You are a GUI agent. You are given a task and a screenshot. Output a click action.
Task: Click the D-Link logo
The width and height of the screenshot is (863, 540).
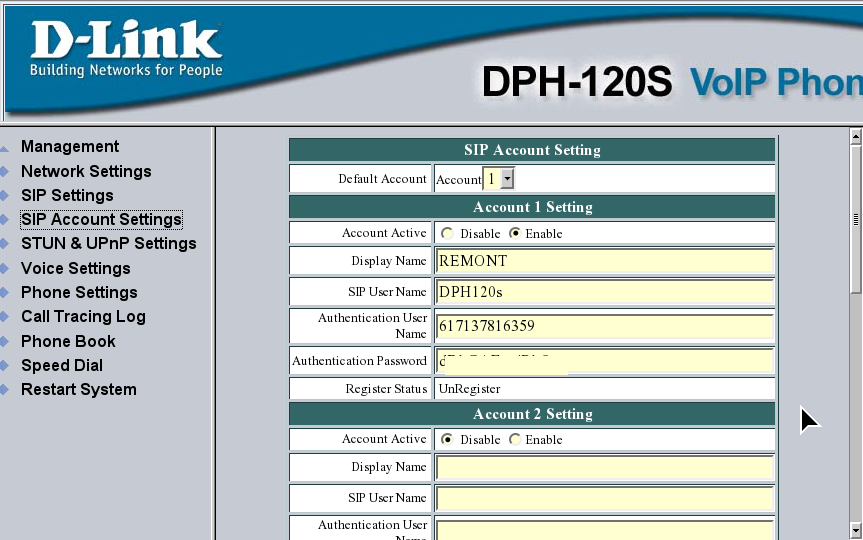[126, 48]
